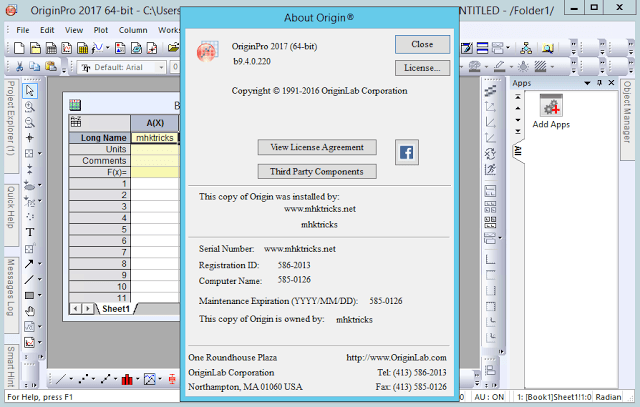
Task: Open the View menu
Action: coord(74,30)
